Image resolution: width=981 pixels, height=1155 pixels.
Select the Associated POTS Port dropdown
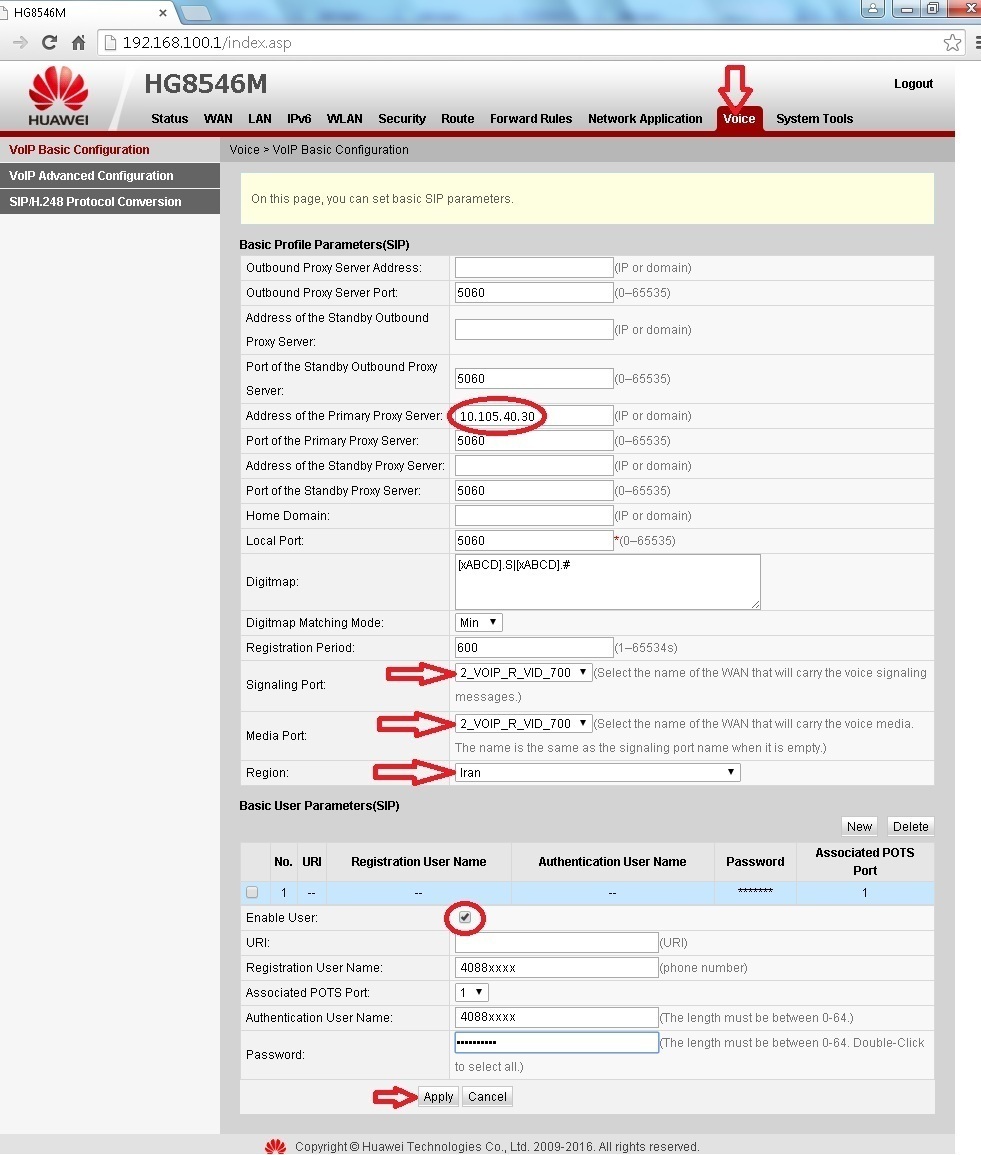coord(471,993)
